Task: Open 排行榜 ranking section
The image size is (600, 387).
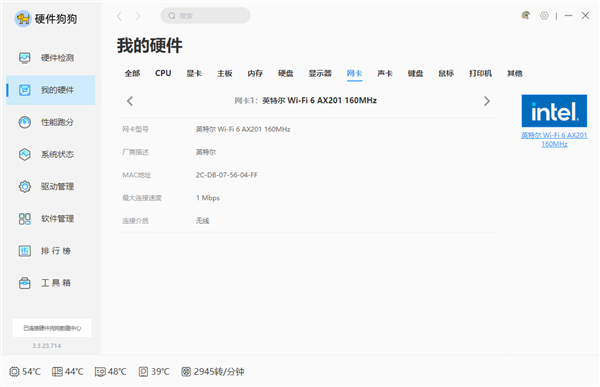Action: (x=51, y=251)
